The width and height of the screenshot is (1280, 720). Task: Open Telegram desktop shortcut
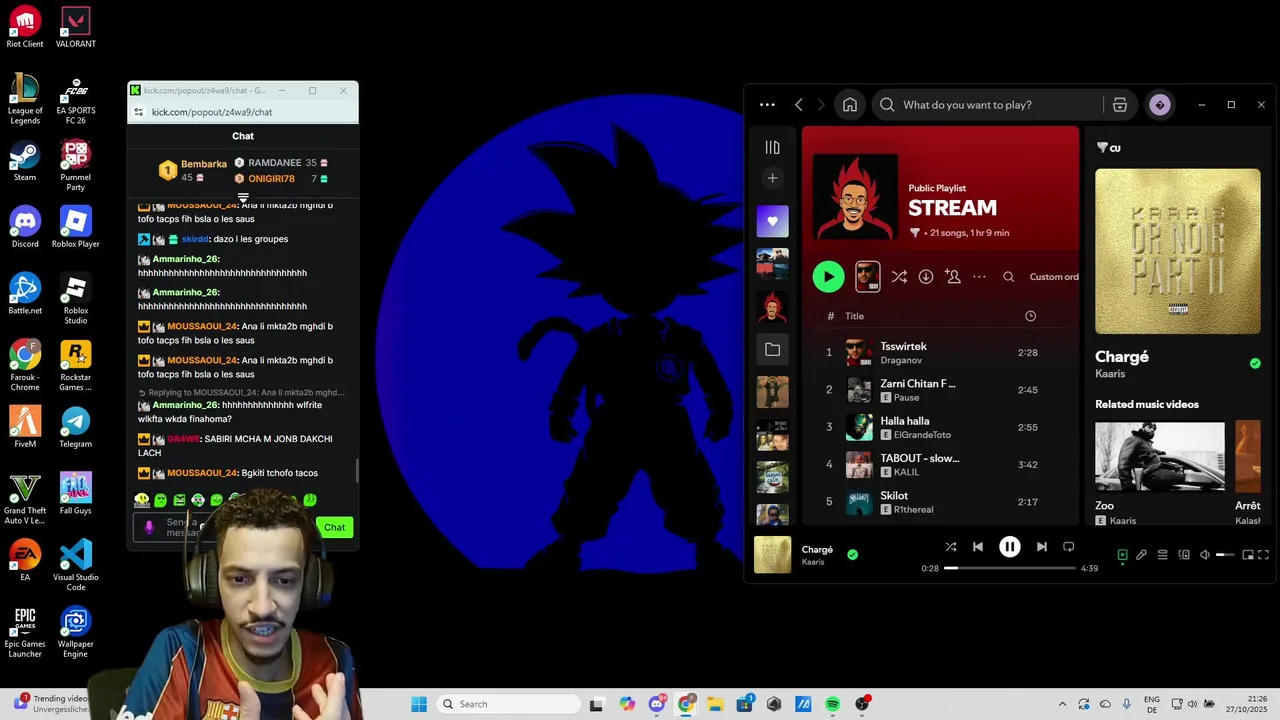pos(76,427)
